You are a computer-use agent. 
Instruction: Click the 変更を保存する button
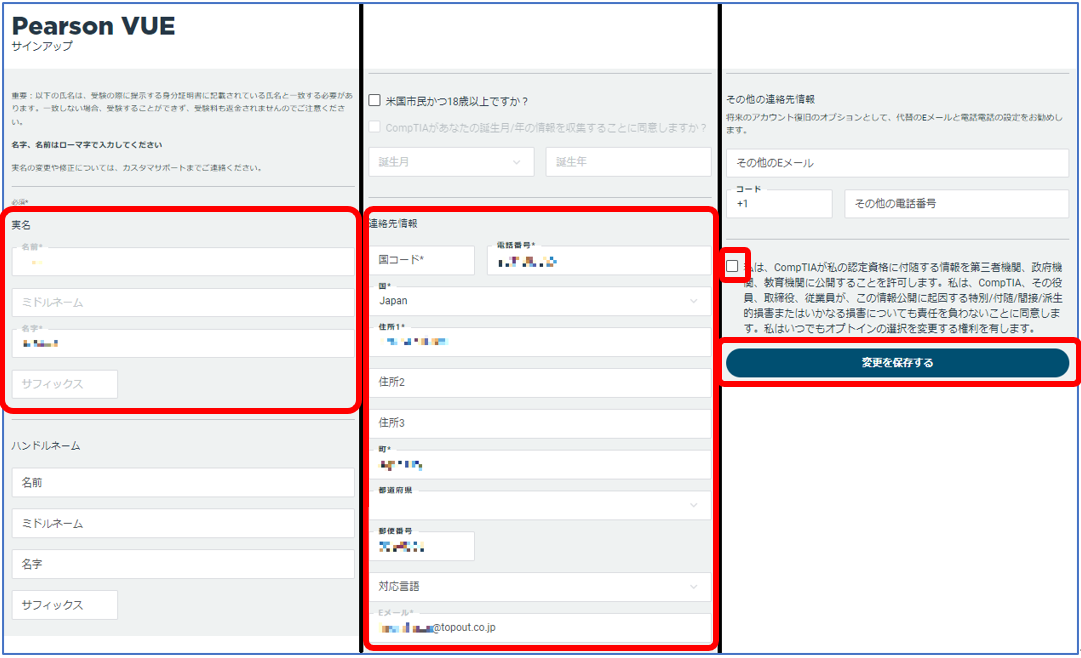coord(898,363)
